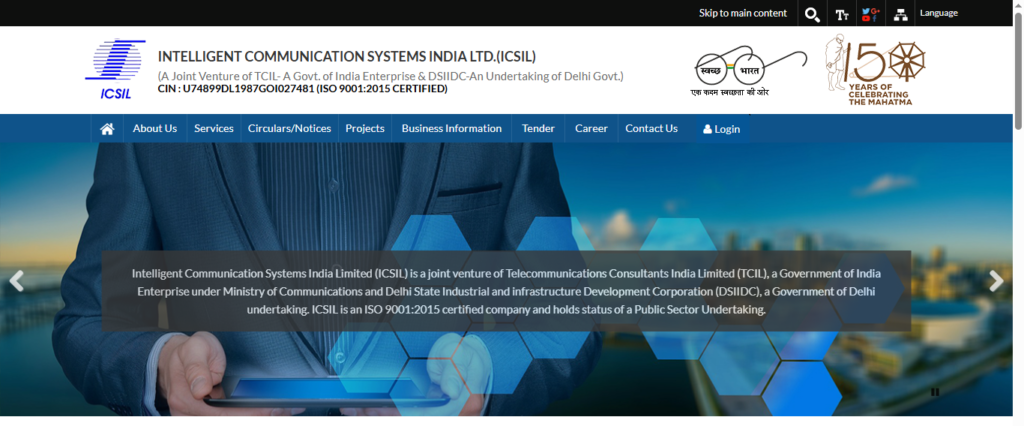Open the Services menu
The image size is (1024, 426).
(214, 129)
